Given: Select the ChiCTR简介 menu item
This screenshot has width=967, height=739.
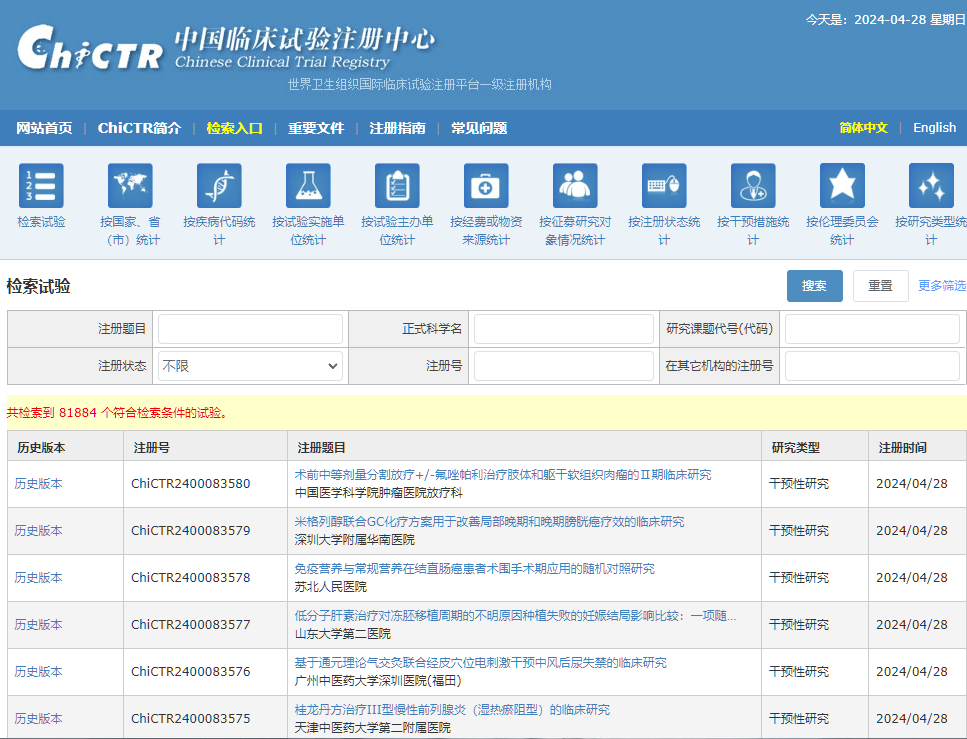Looking at the screenshot, I should coord(138,128).
